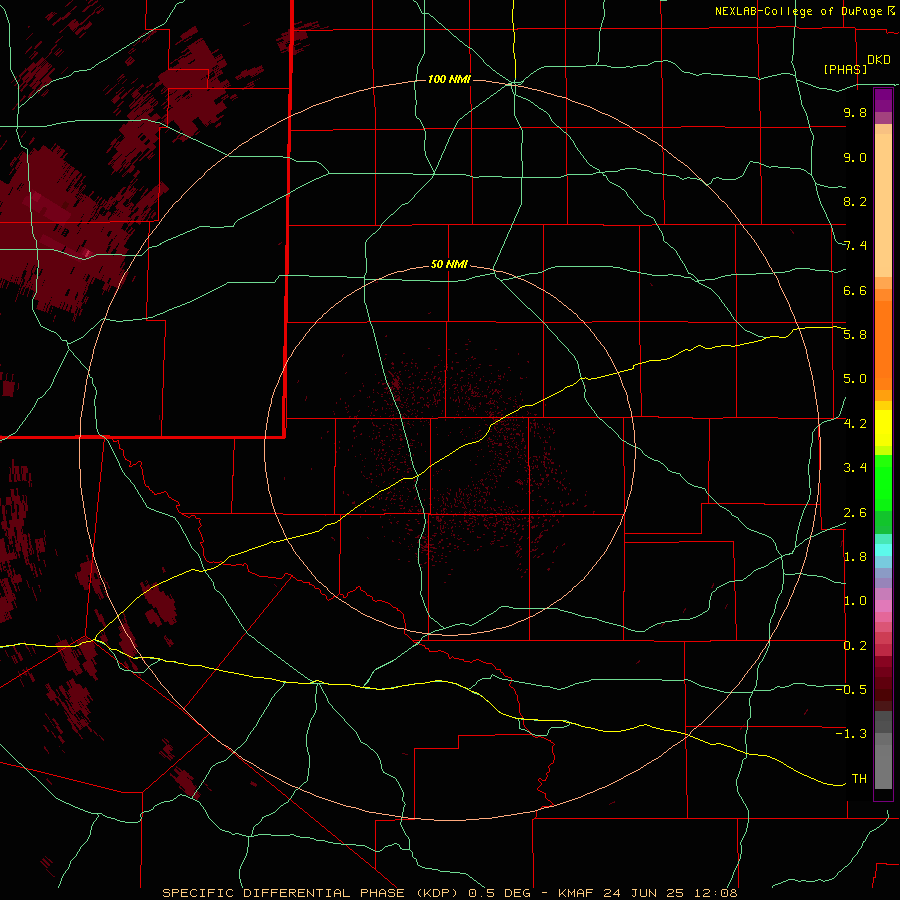
Task: Click the TH threshold label
Action: [859, 779]
